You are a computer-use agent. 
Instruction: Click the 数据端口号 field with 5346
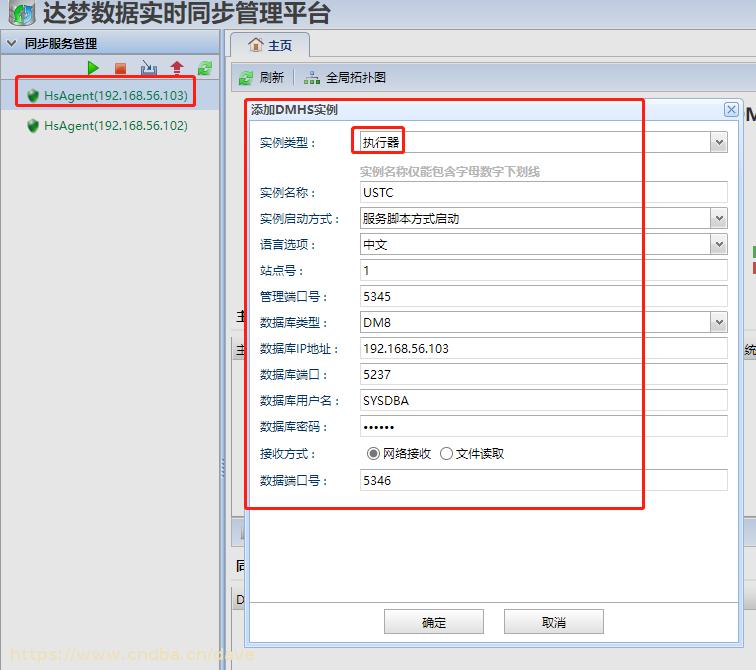tap(543, 481)
